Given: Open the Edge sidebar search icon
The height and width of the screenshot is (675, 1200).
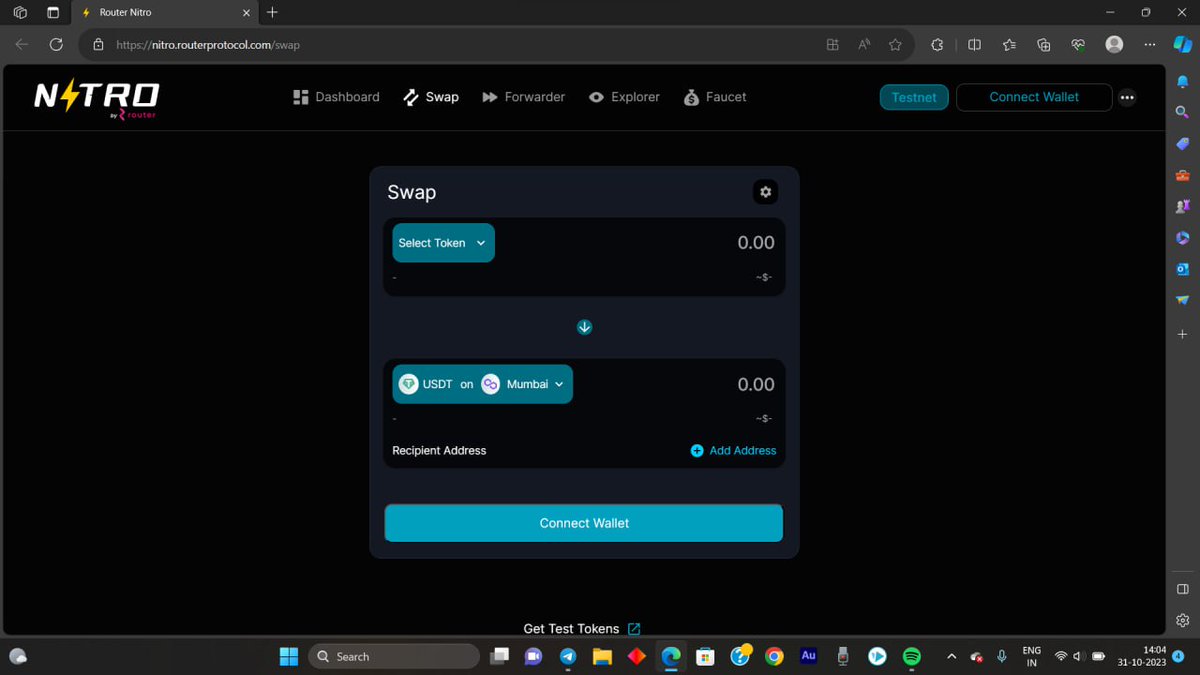Looking at the screenshot, I should 1182,112.
